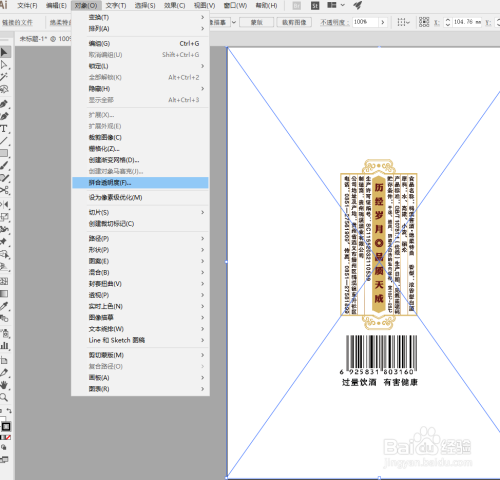Screen dimensions: 500x480
Task: Select the Magic Wand tool
Action: click(4, 77)
